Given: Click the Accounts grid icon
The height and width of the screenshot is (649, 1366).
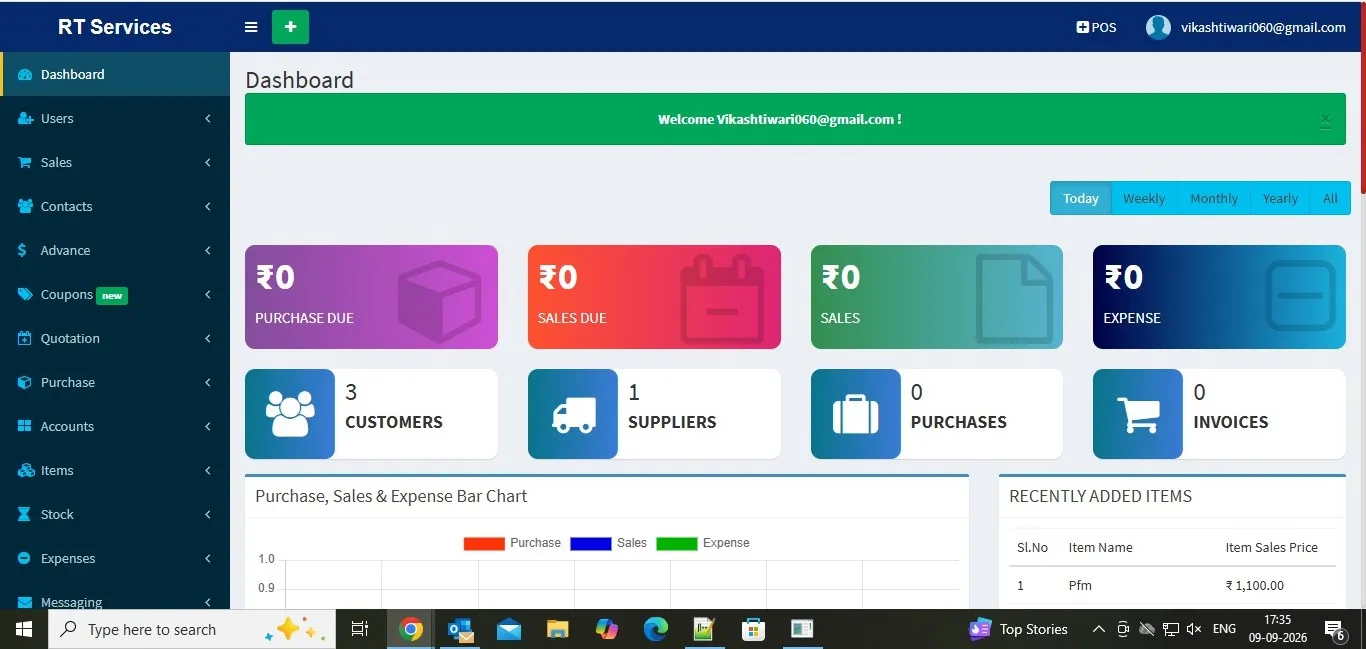Looking at the screenshot, I should (25, 427).
